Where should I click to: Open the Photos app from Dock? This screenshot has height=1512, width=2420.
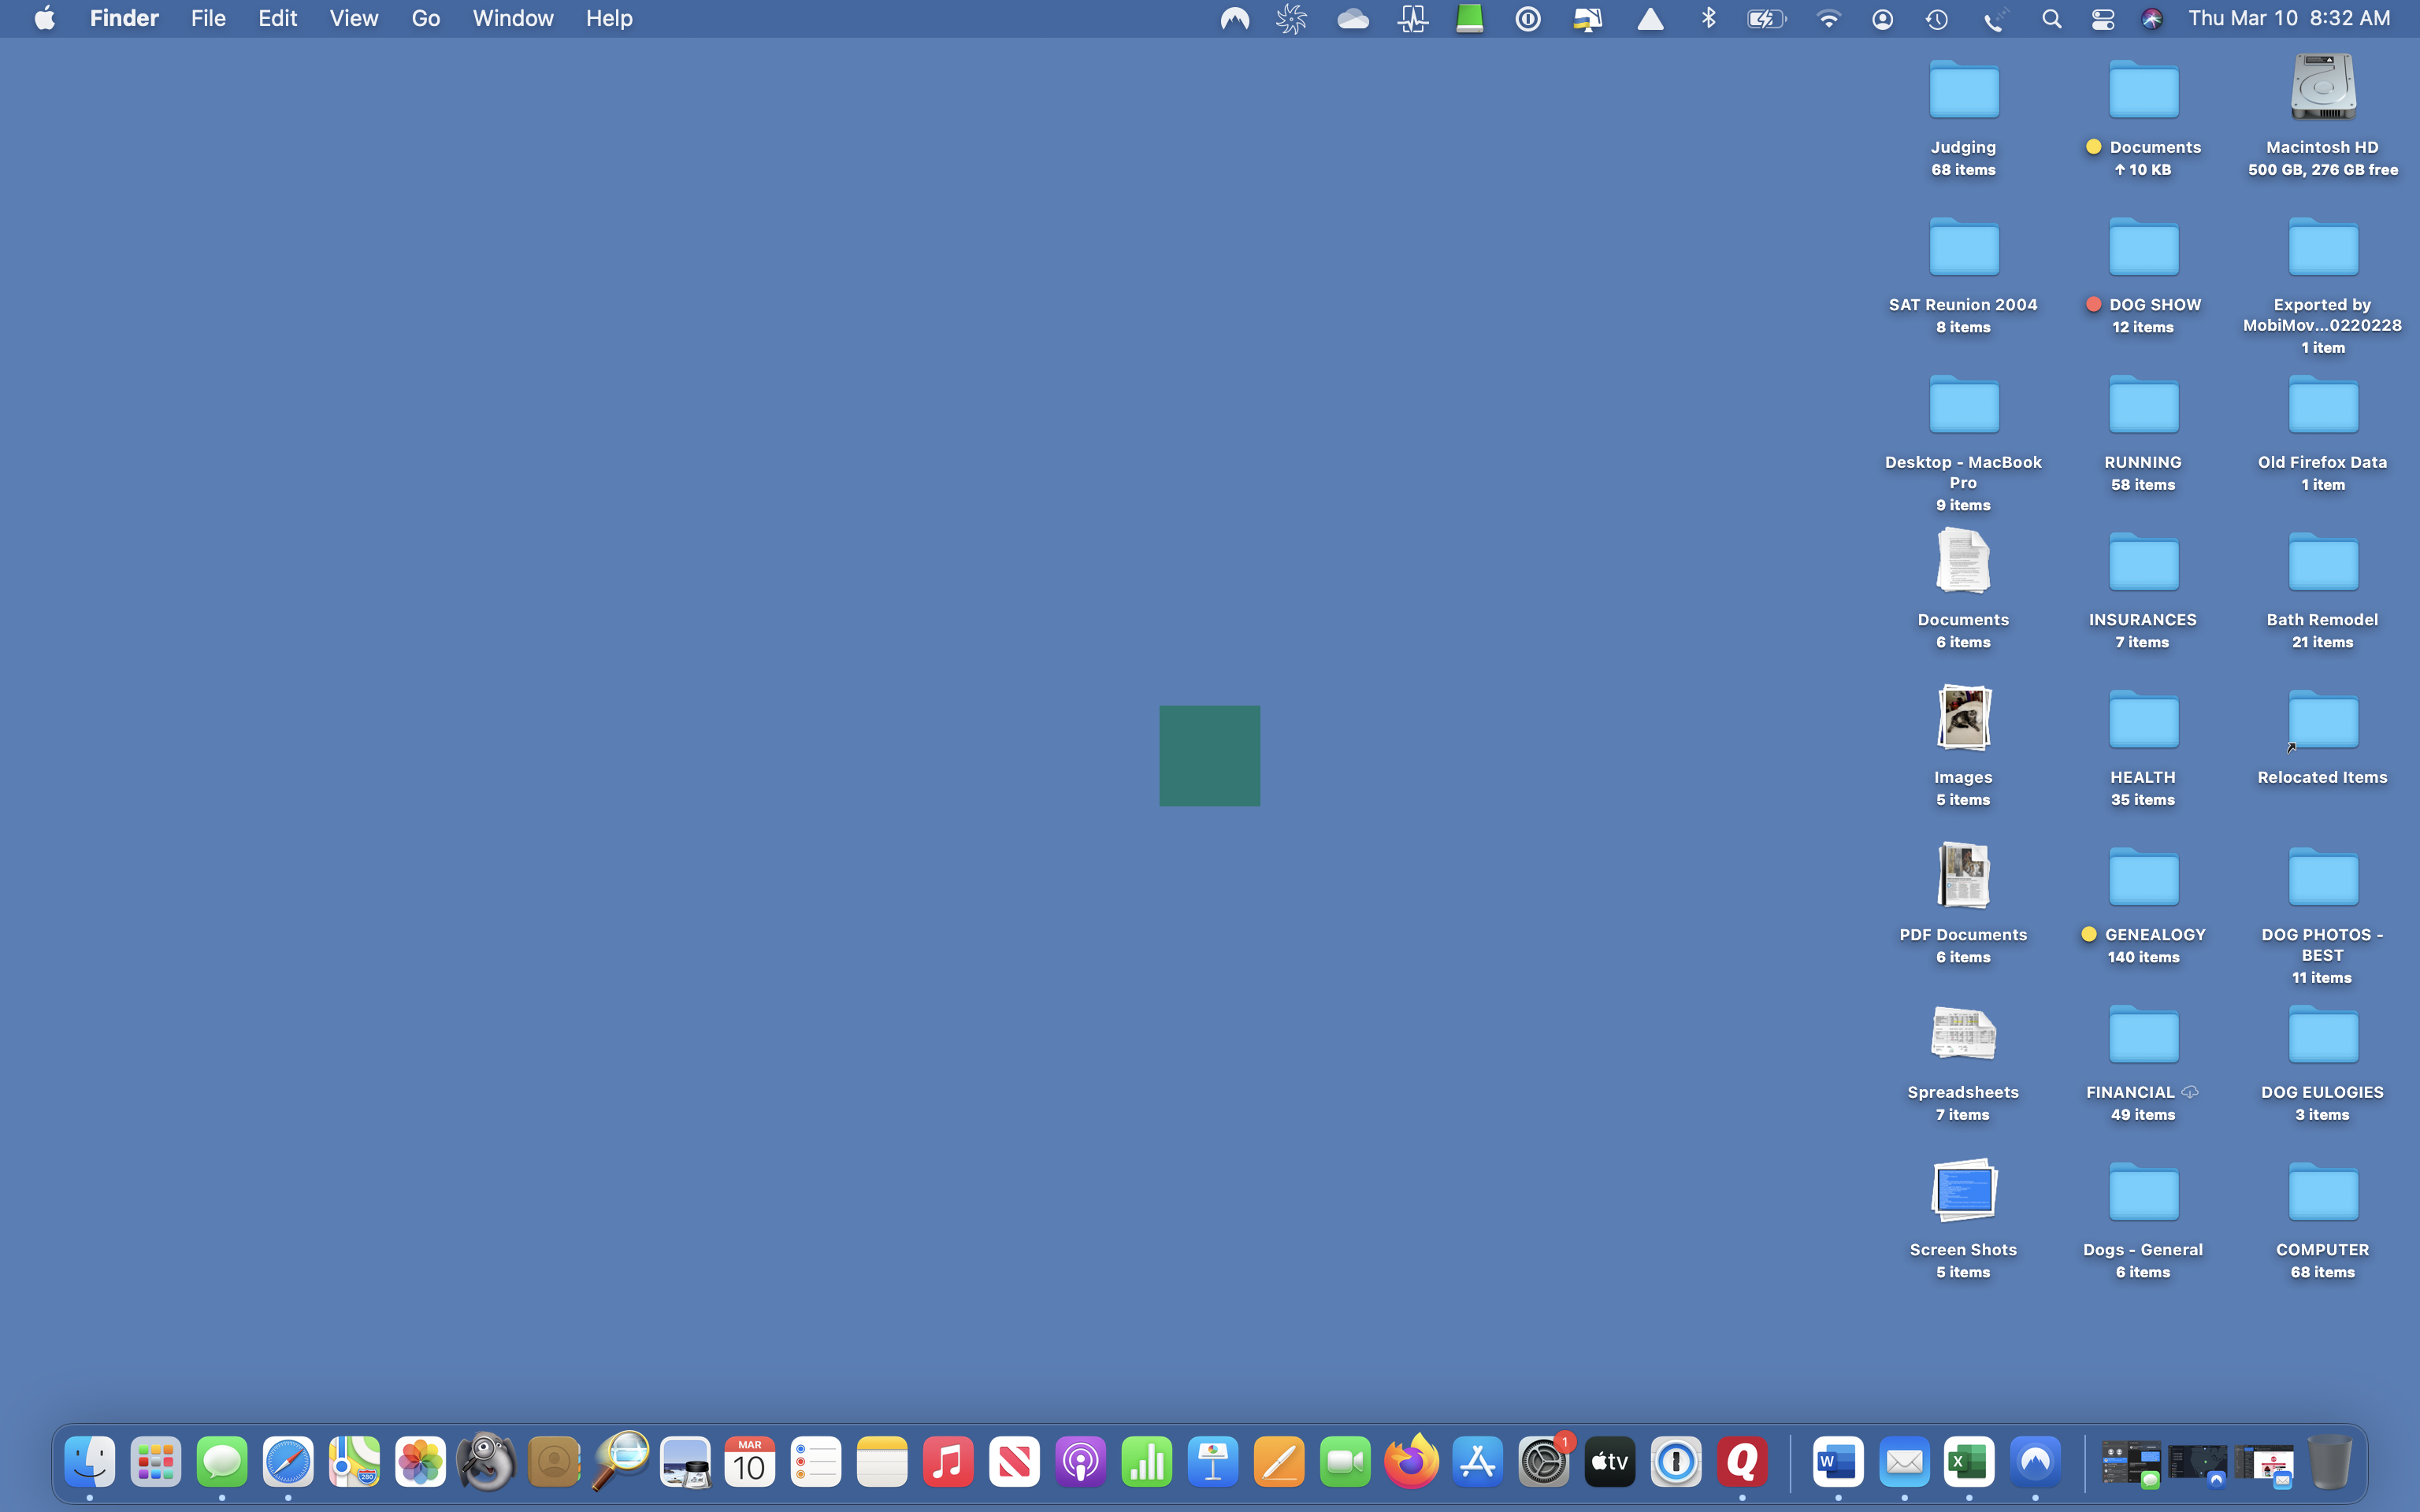click(420, 1463)
